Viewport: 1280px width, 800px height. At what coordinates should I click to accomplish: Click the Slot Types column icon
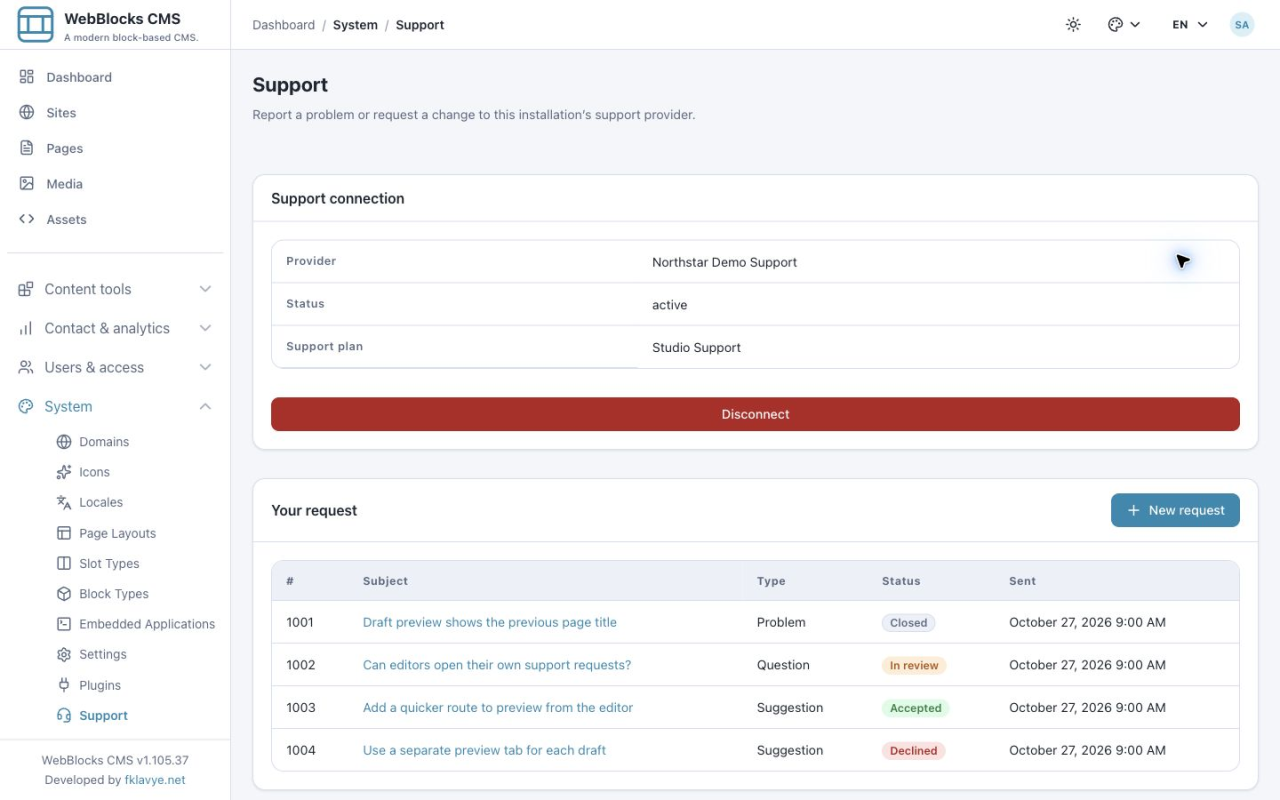coord(64,563)
